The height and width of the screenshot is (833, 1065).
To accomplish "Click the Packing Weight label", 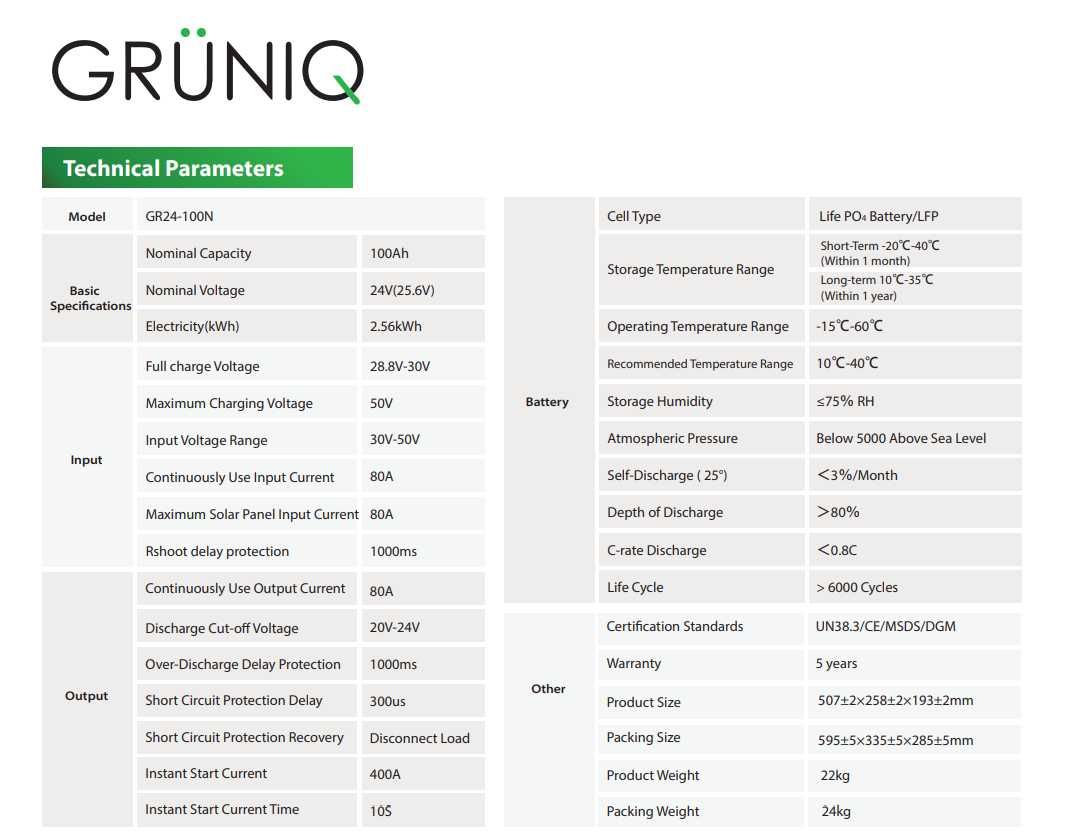I will 652,811.
